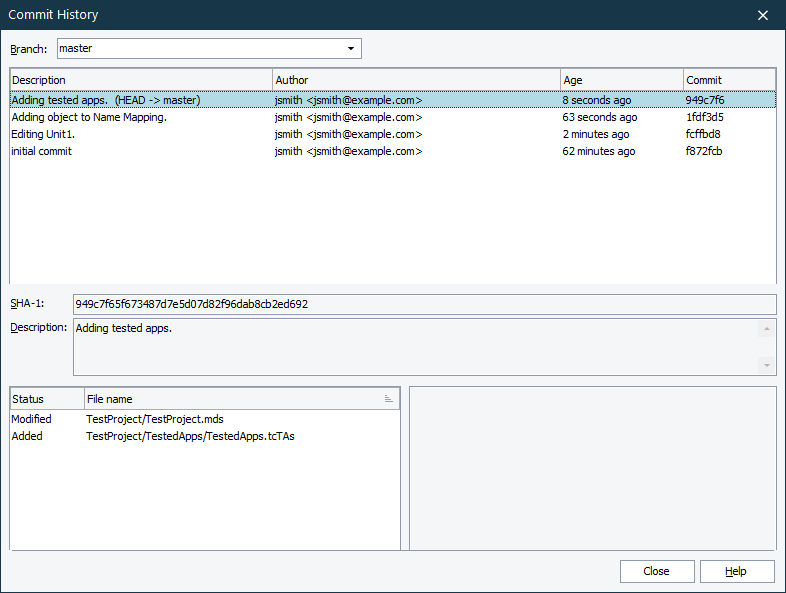The height and width of the screenshot is (593, 786).
Task: Click the sort indicator icon in File name header
Action: [389, 399]
